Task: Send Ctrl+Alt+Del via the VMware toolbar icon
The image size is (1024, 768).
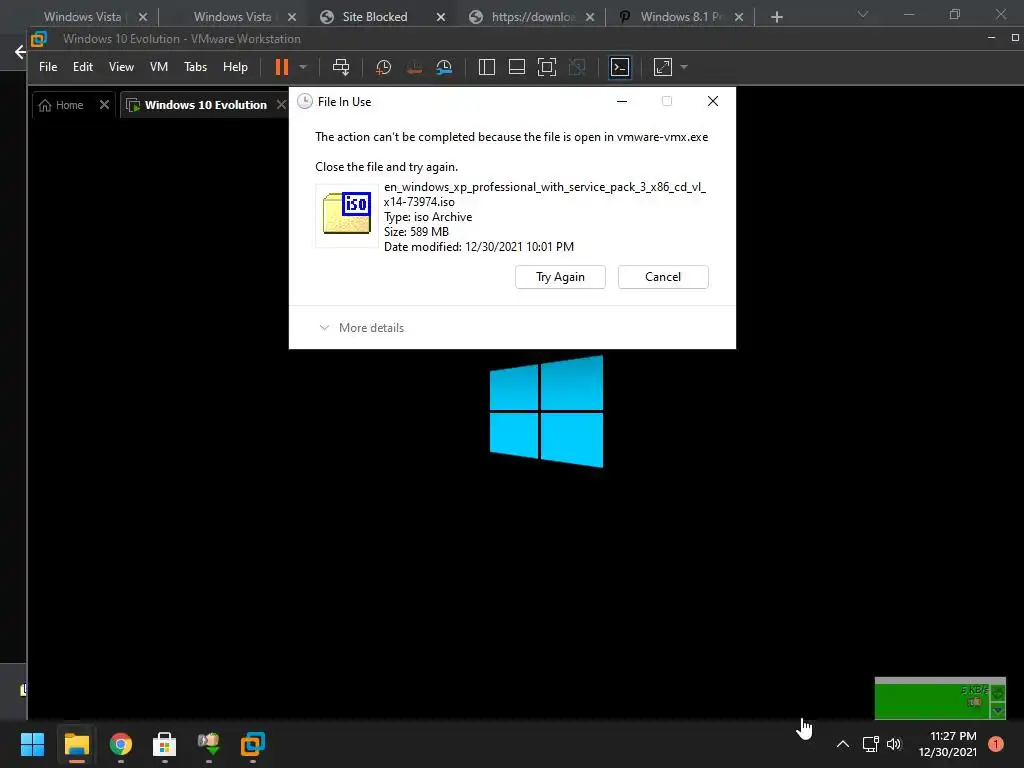Action: pos(341,67)
